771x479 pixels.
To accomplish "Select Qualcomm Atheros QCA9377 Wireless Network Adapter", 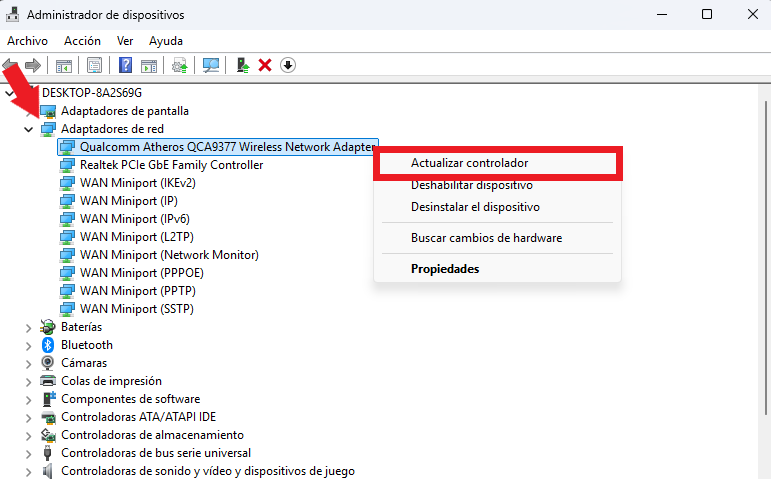I will [x=227, y=147].
